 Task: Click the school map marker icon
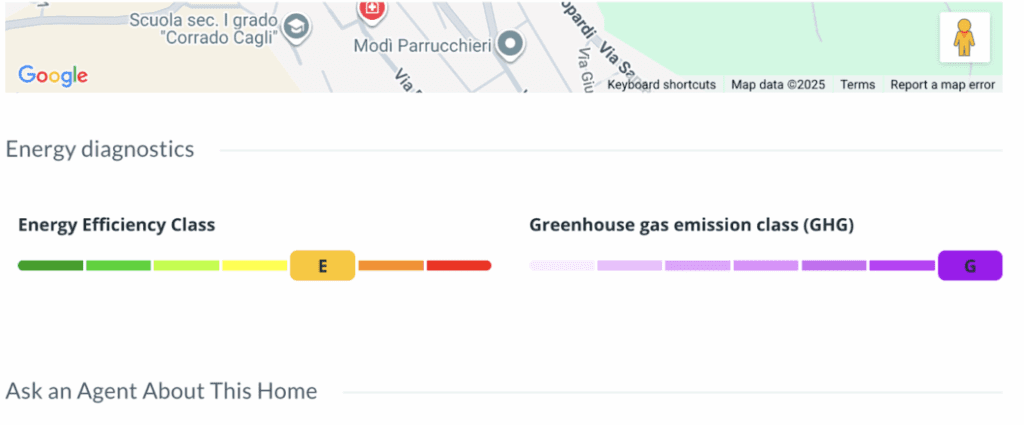pyautogui.click(x=296, y=29)
